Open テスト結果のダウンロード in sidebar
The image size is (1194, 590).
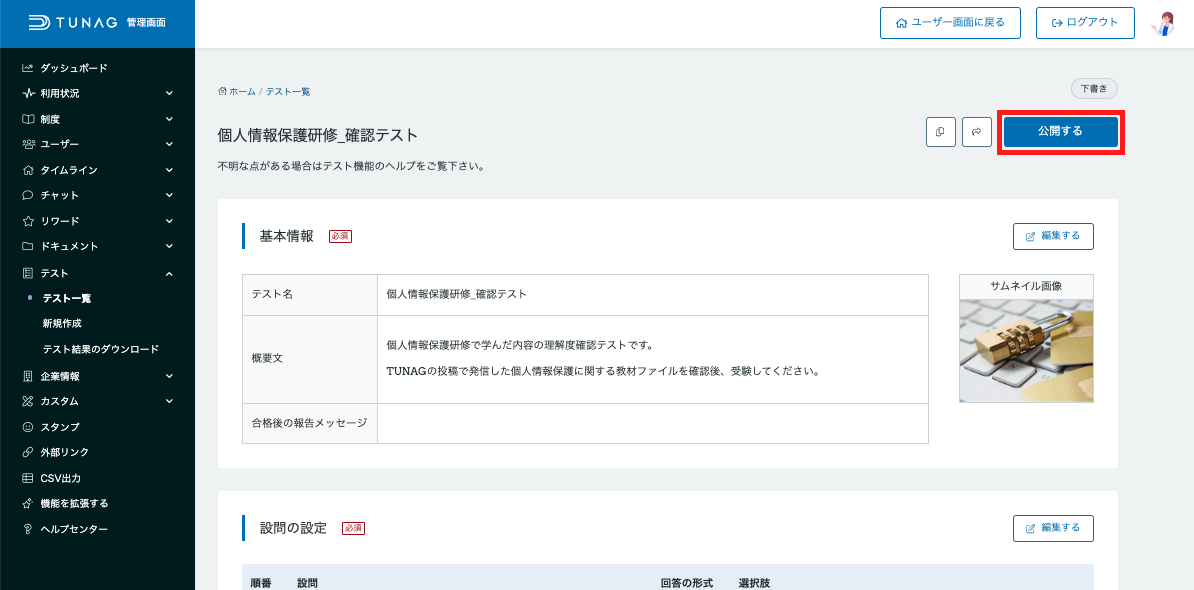101,349
